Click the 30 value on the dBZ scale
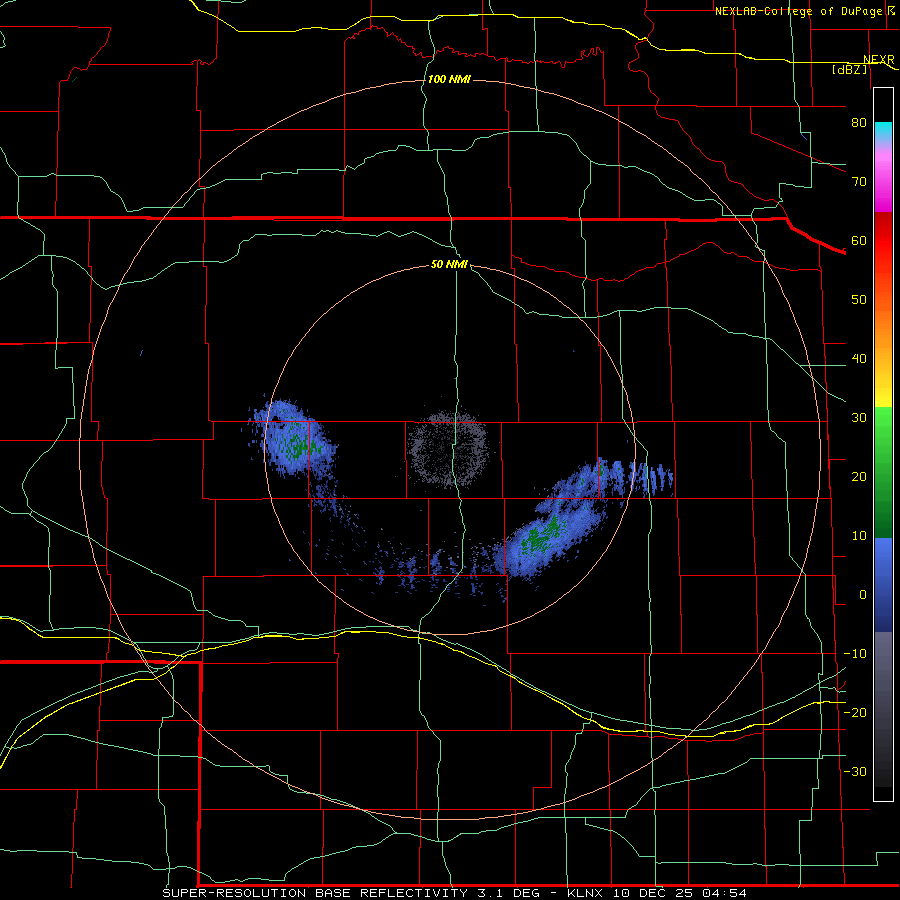The height and width of the screenshot is (900, 900). (x=859, y=417)
